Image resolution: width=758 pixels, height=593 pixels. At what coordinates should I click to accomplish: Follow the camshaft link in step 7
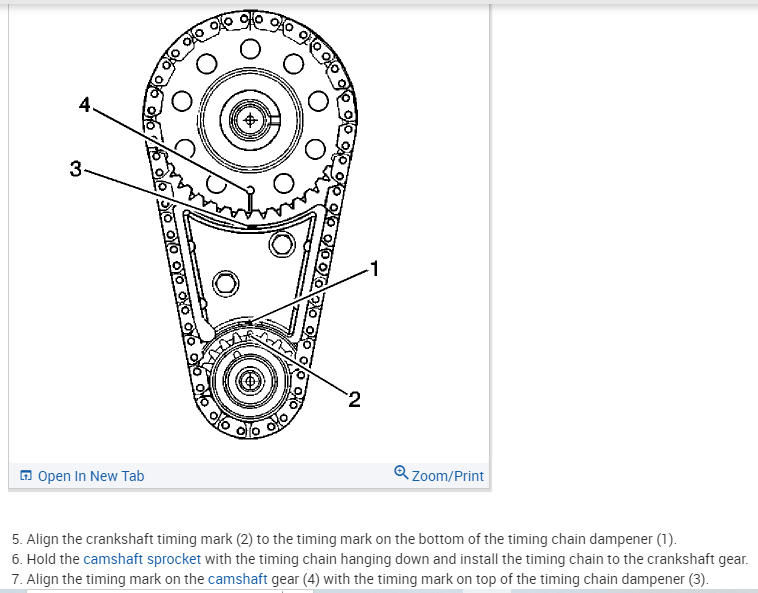[237, 579]
